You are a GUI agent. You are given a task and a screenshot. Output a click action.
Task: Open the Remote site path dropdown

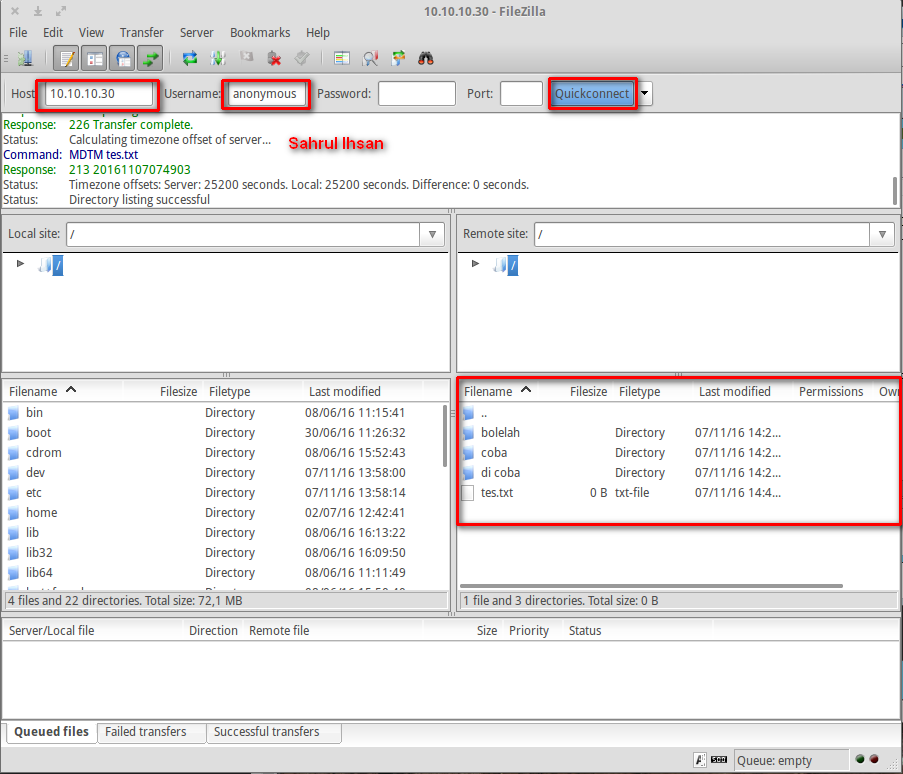tap(882, 234)
